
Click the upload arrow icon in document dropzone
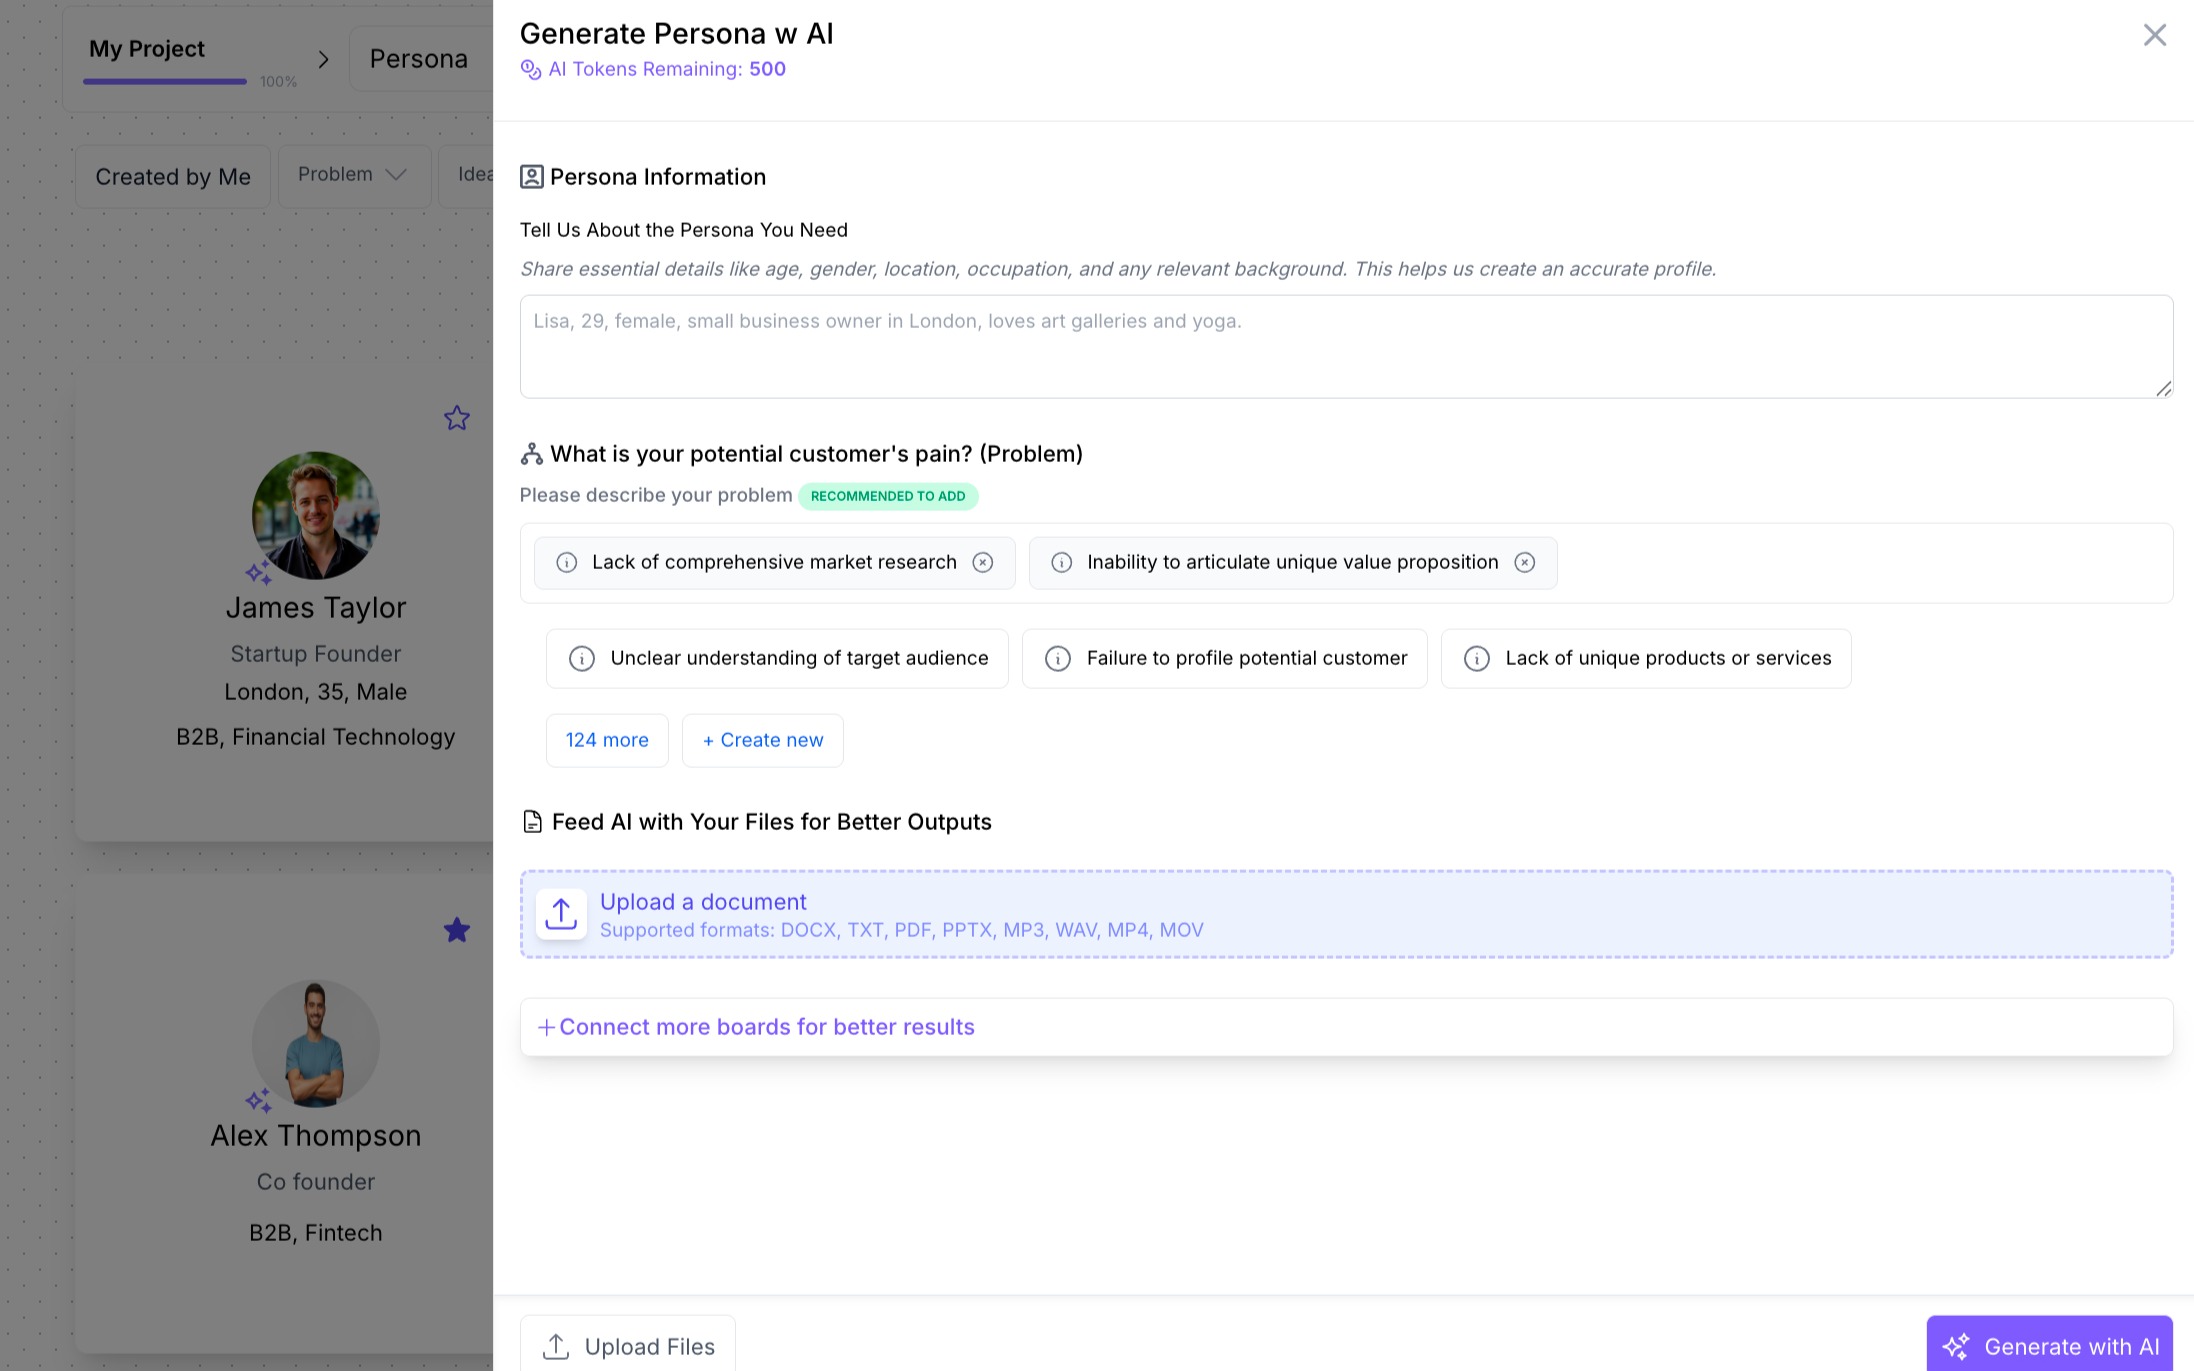(561, 914)
